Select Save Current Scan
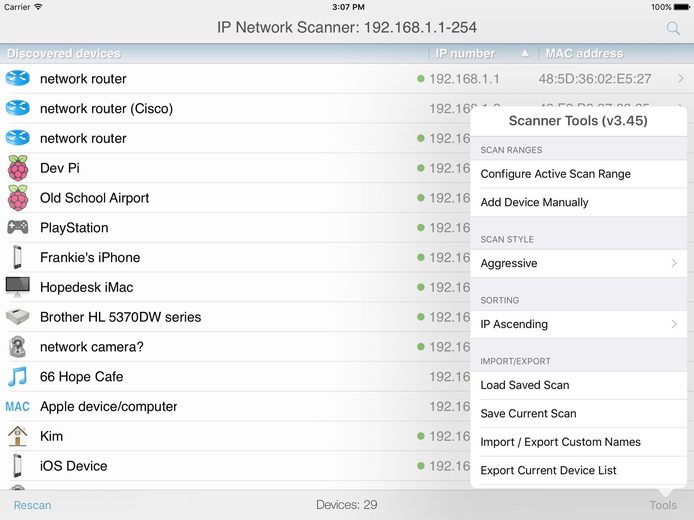 [578, 413]
